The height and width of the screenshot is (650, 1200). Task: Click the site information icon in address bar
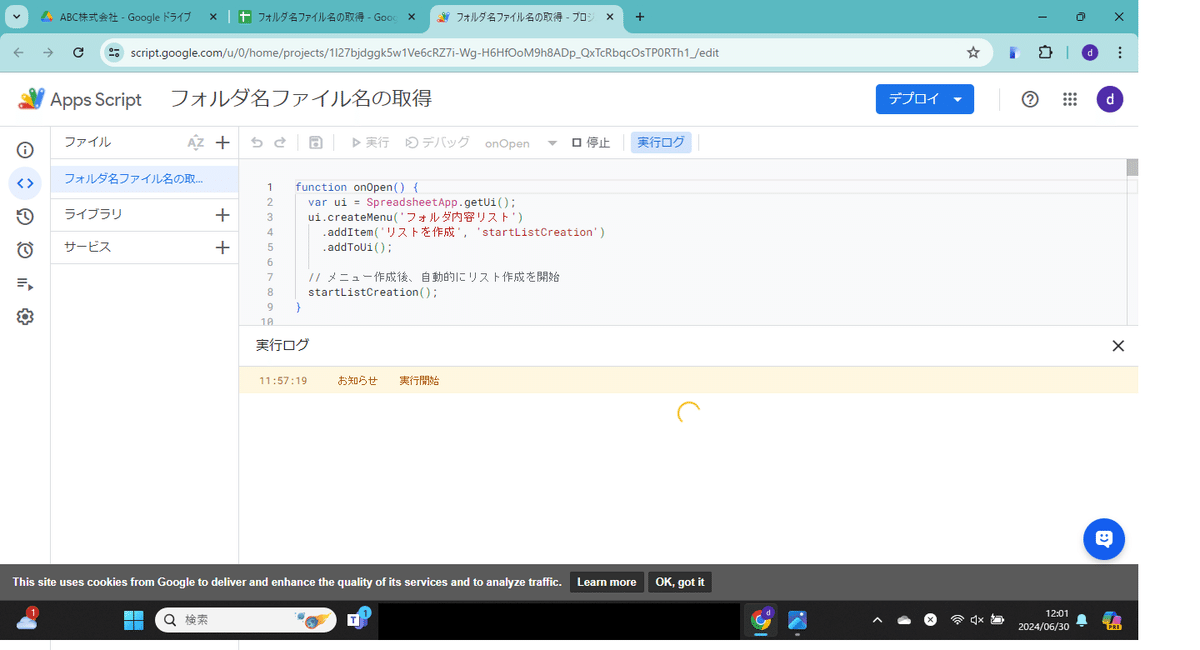[115, 53]
